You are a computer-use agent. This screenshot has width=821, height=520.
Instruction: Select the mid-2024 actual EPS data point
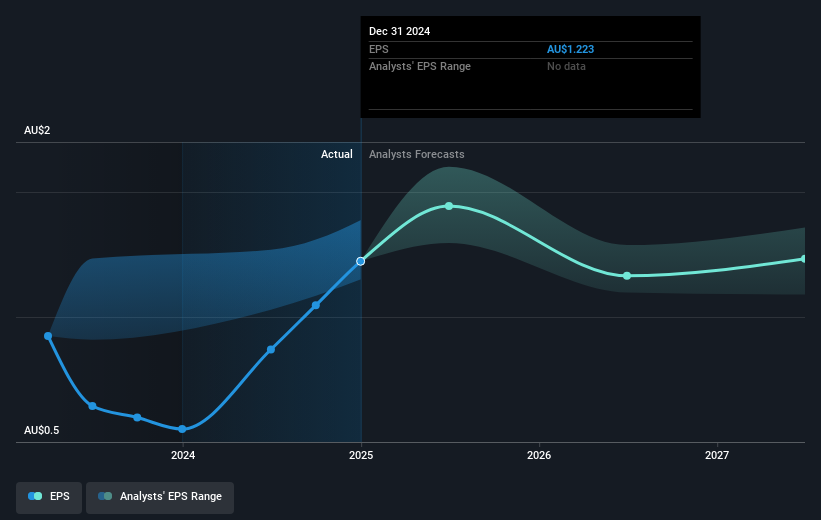point(271,349)
